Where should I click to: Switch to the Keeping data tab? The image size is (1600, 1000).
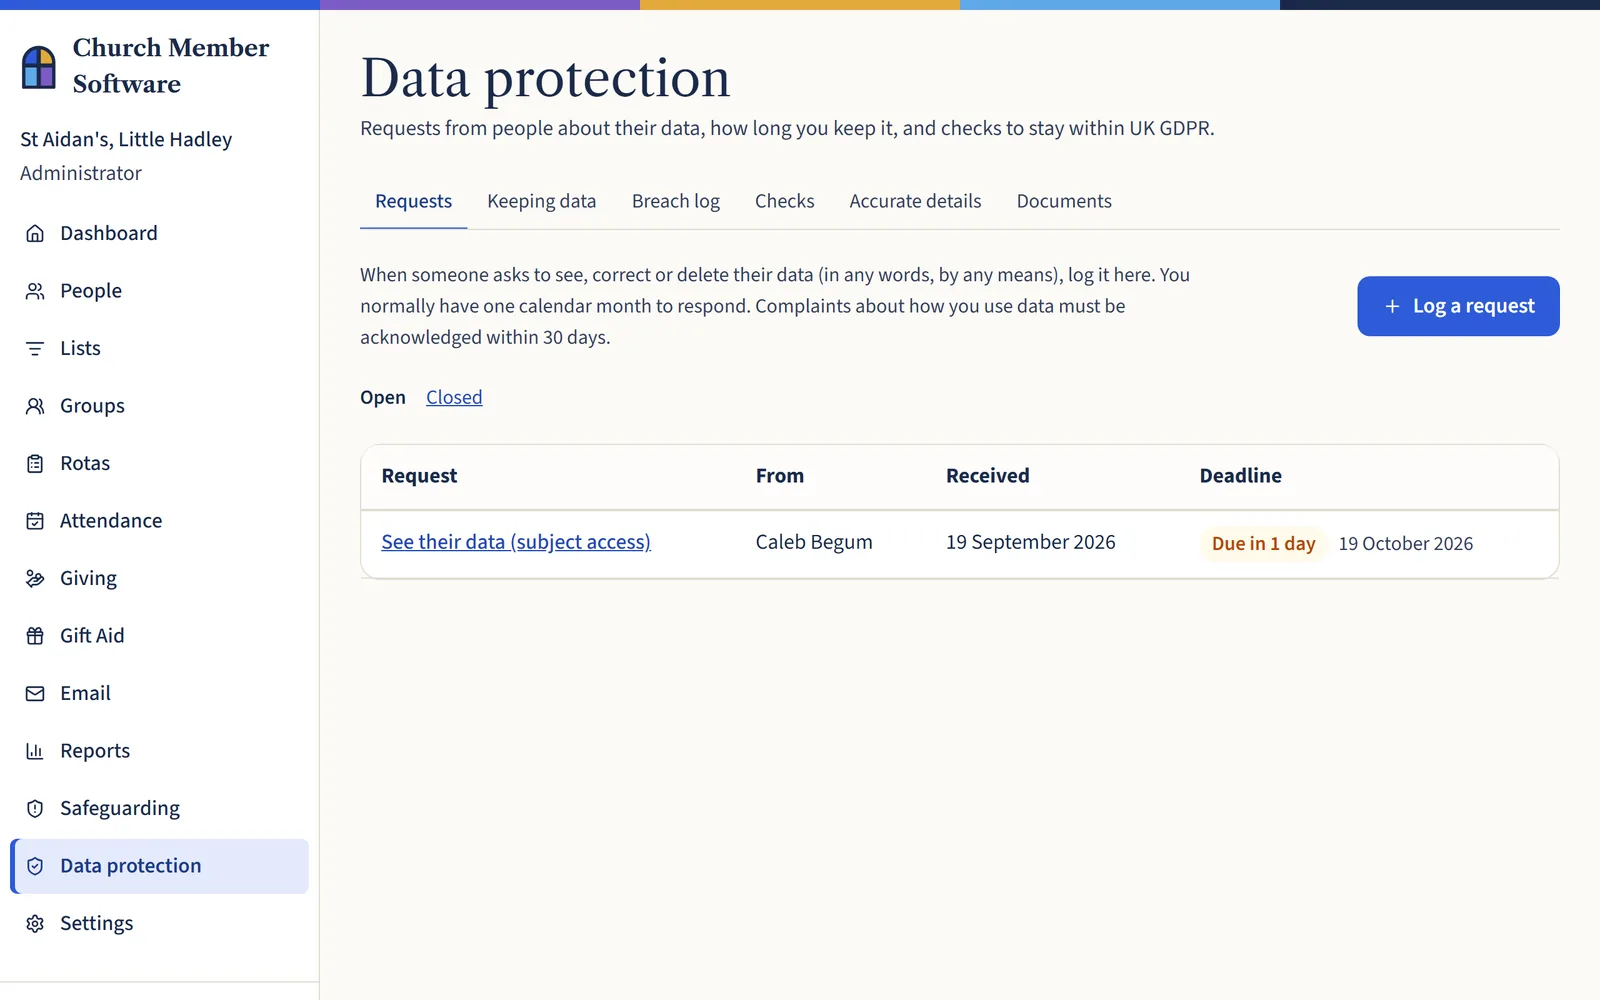(541, 201)
